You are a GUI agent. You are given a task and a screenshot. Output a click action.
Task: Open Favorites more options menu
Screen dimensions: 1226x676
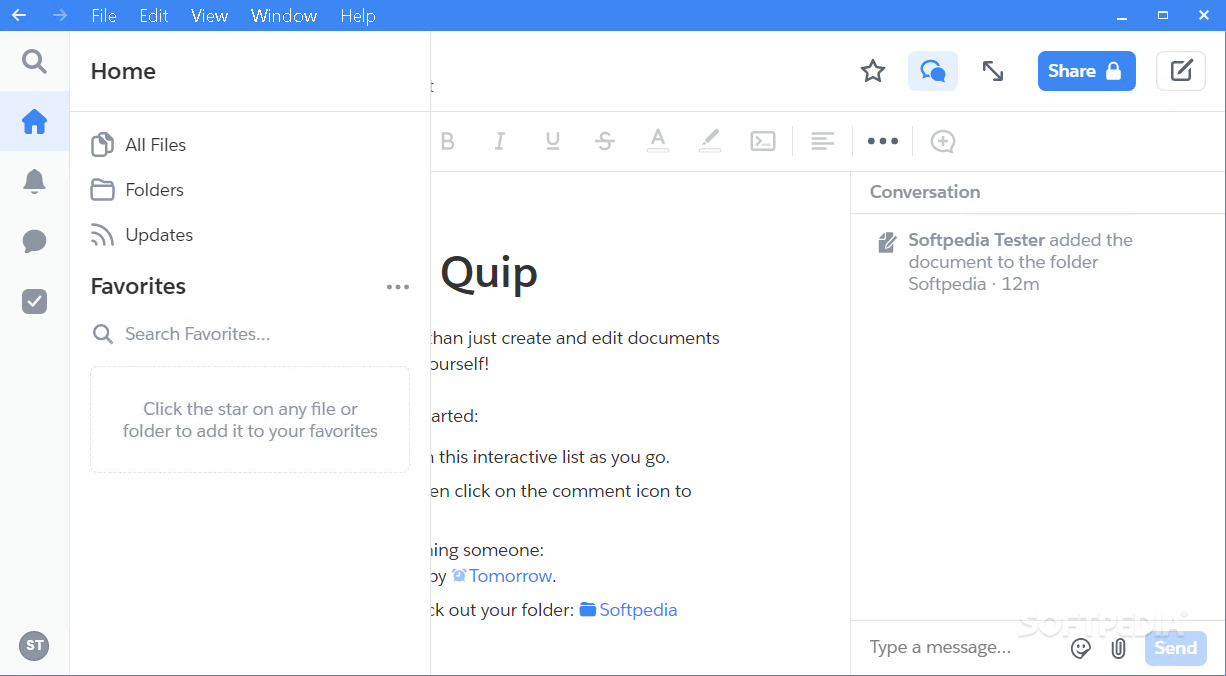(x=398, y=288)
